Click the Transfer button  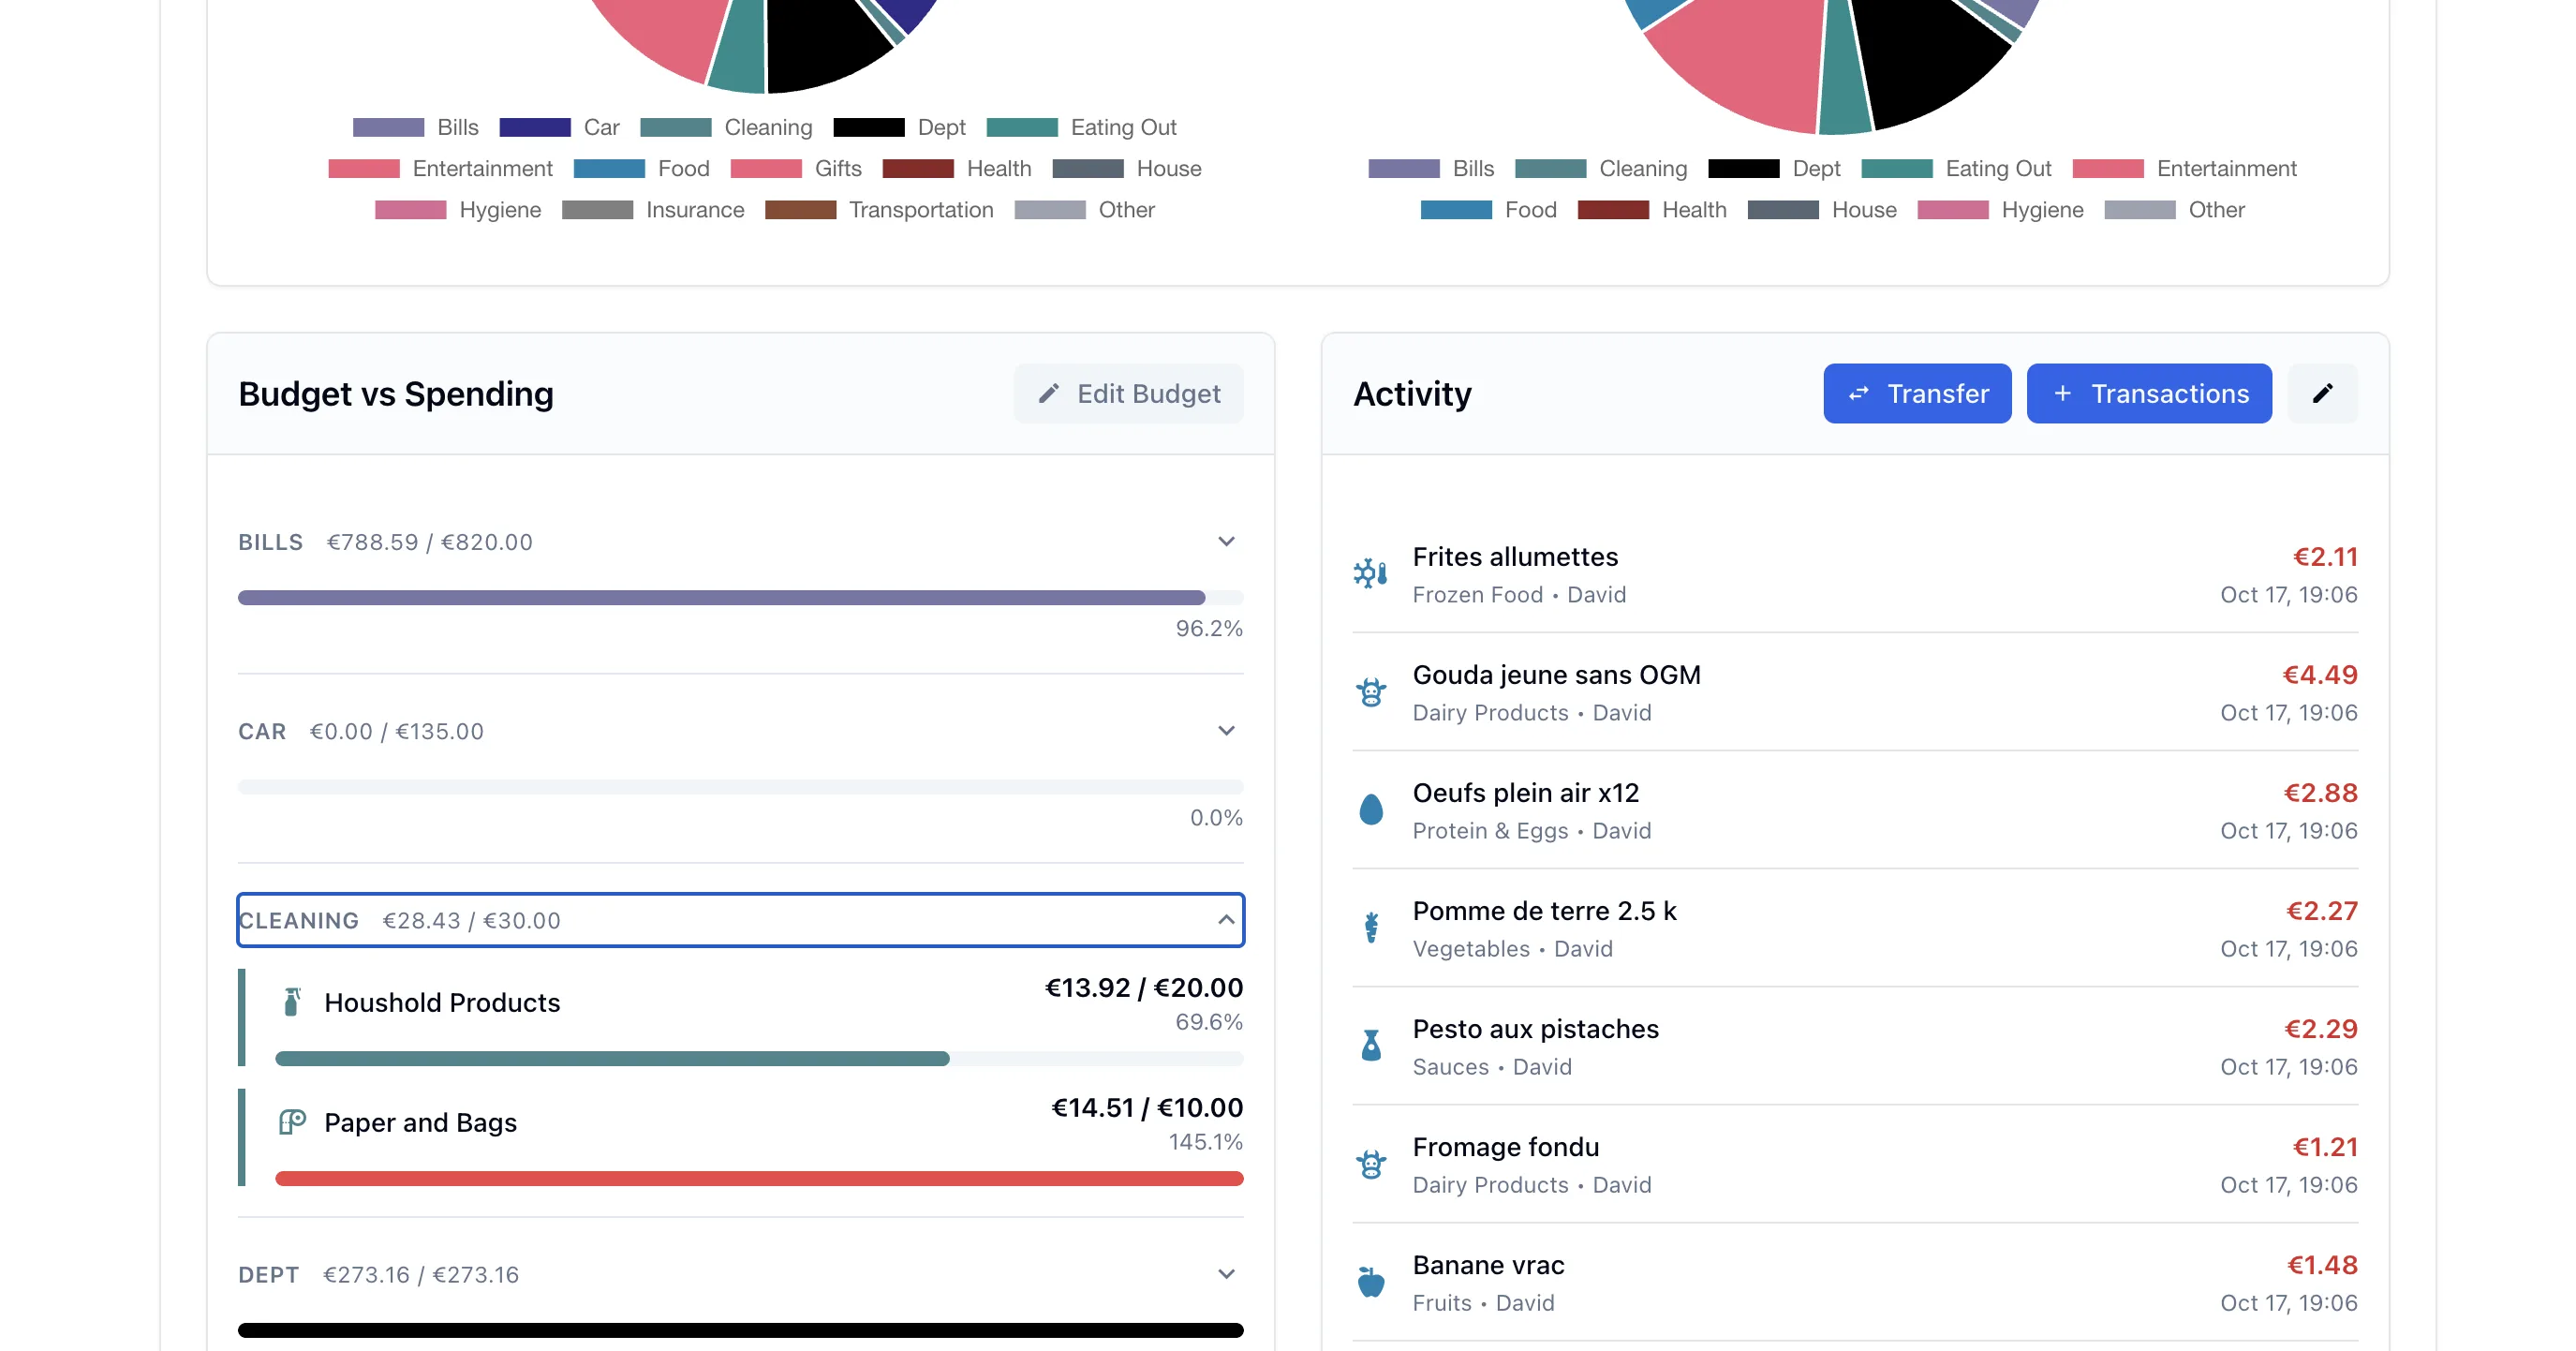coord(1917,393)
